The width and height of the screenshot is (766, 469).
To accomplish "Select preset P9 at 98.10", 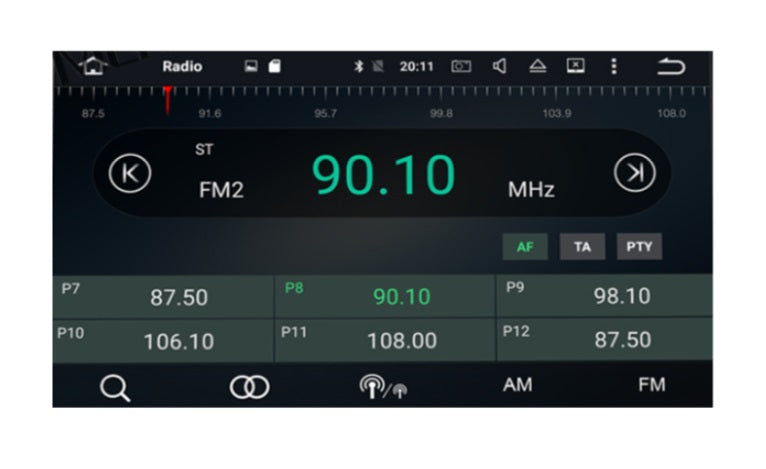I will [x=604, y=296].
